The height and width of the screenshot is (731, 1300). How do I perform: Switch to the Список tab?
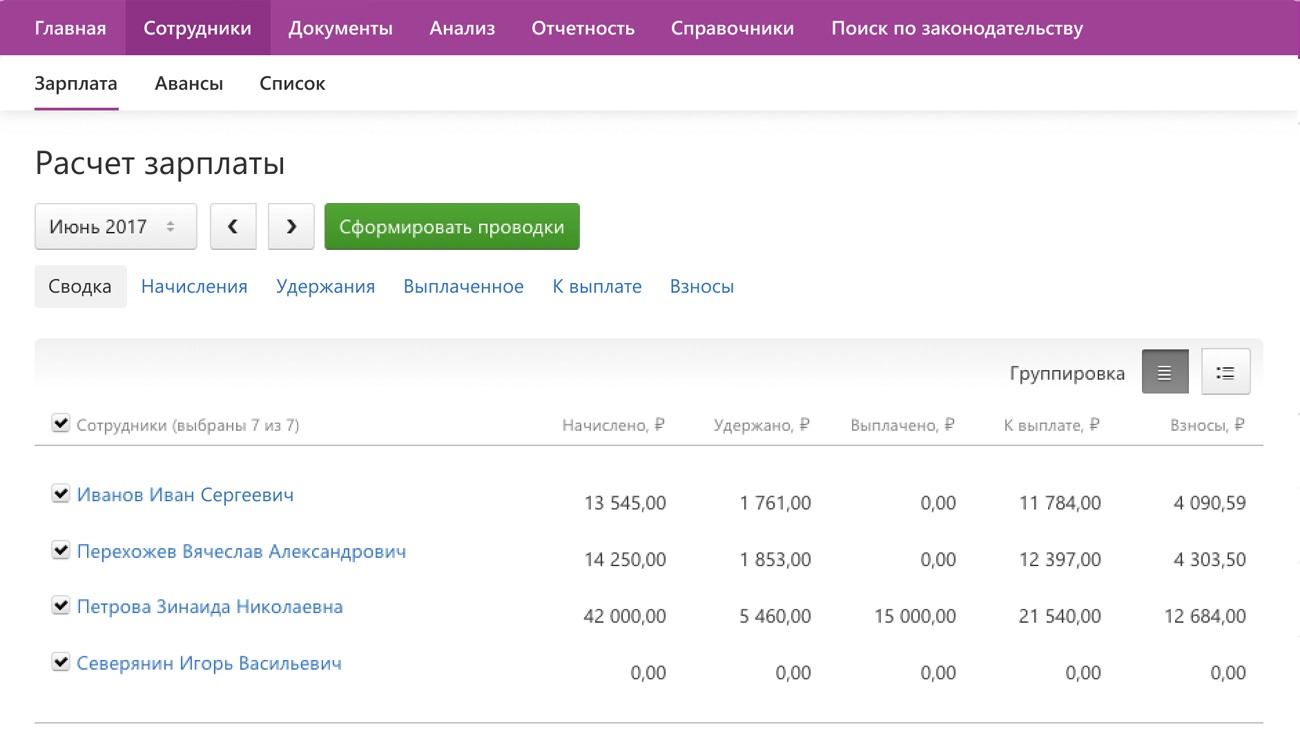(x=292, y=84)
